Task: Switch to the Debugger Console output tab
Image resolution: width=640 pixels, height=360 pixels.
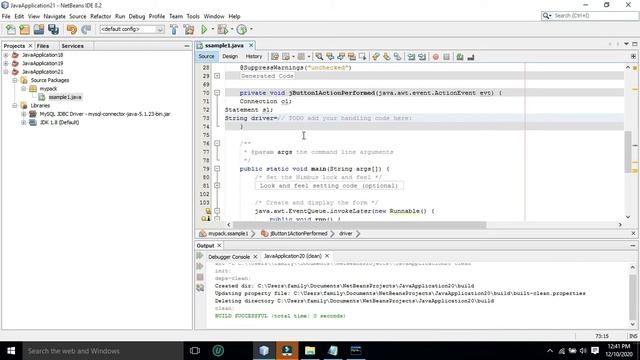Action: (x=229, y=257)
